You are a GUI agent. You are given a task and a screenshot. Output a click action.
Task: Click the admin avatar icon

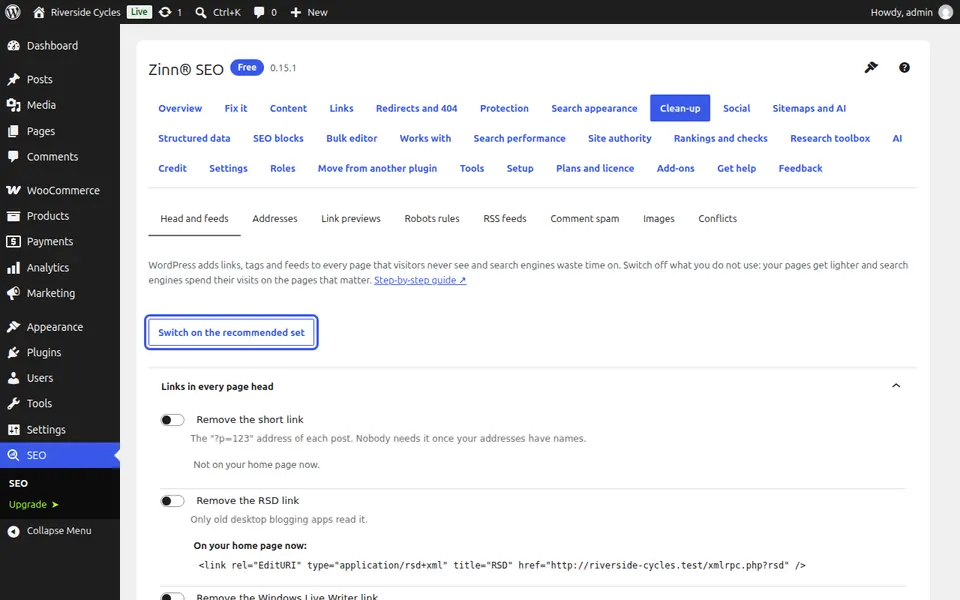[946, 12]
